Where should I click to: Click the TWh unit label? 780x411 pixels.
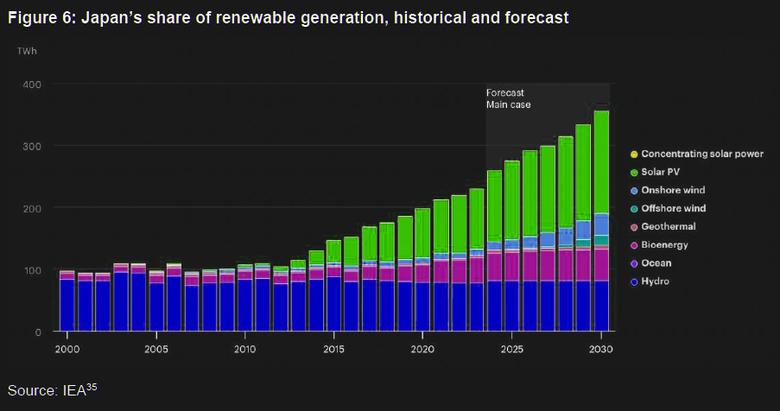pyautogui.click(x=27, y=51)
